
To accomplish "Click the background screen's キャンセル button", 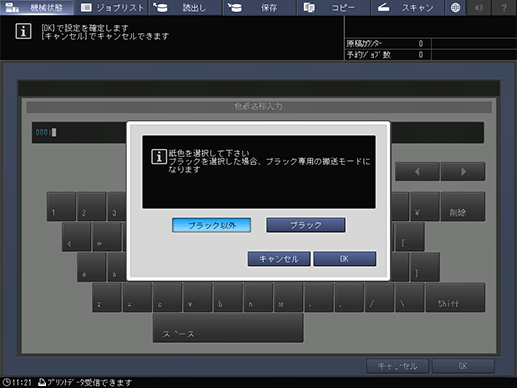I will pos(397,366).
